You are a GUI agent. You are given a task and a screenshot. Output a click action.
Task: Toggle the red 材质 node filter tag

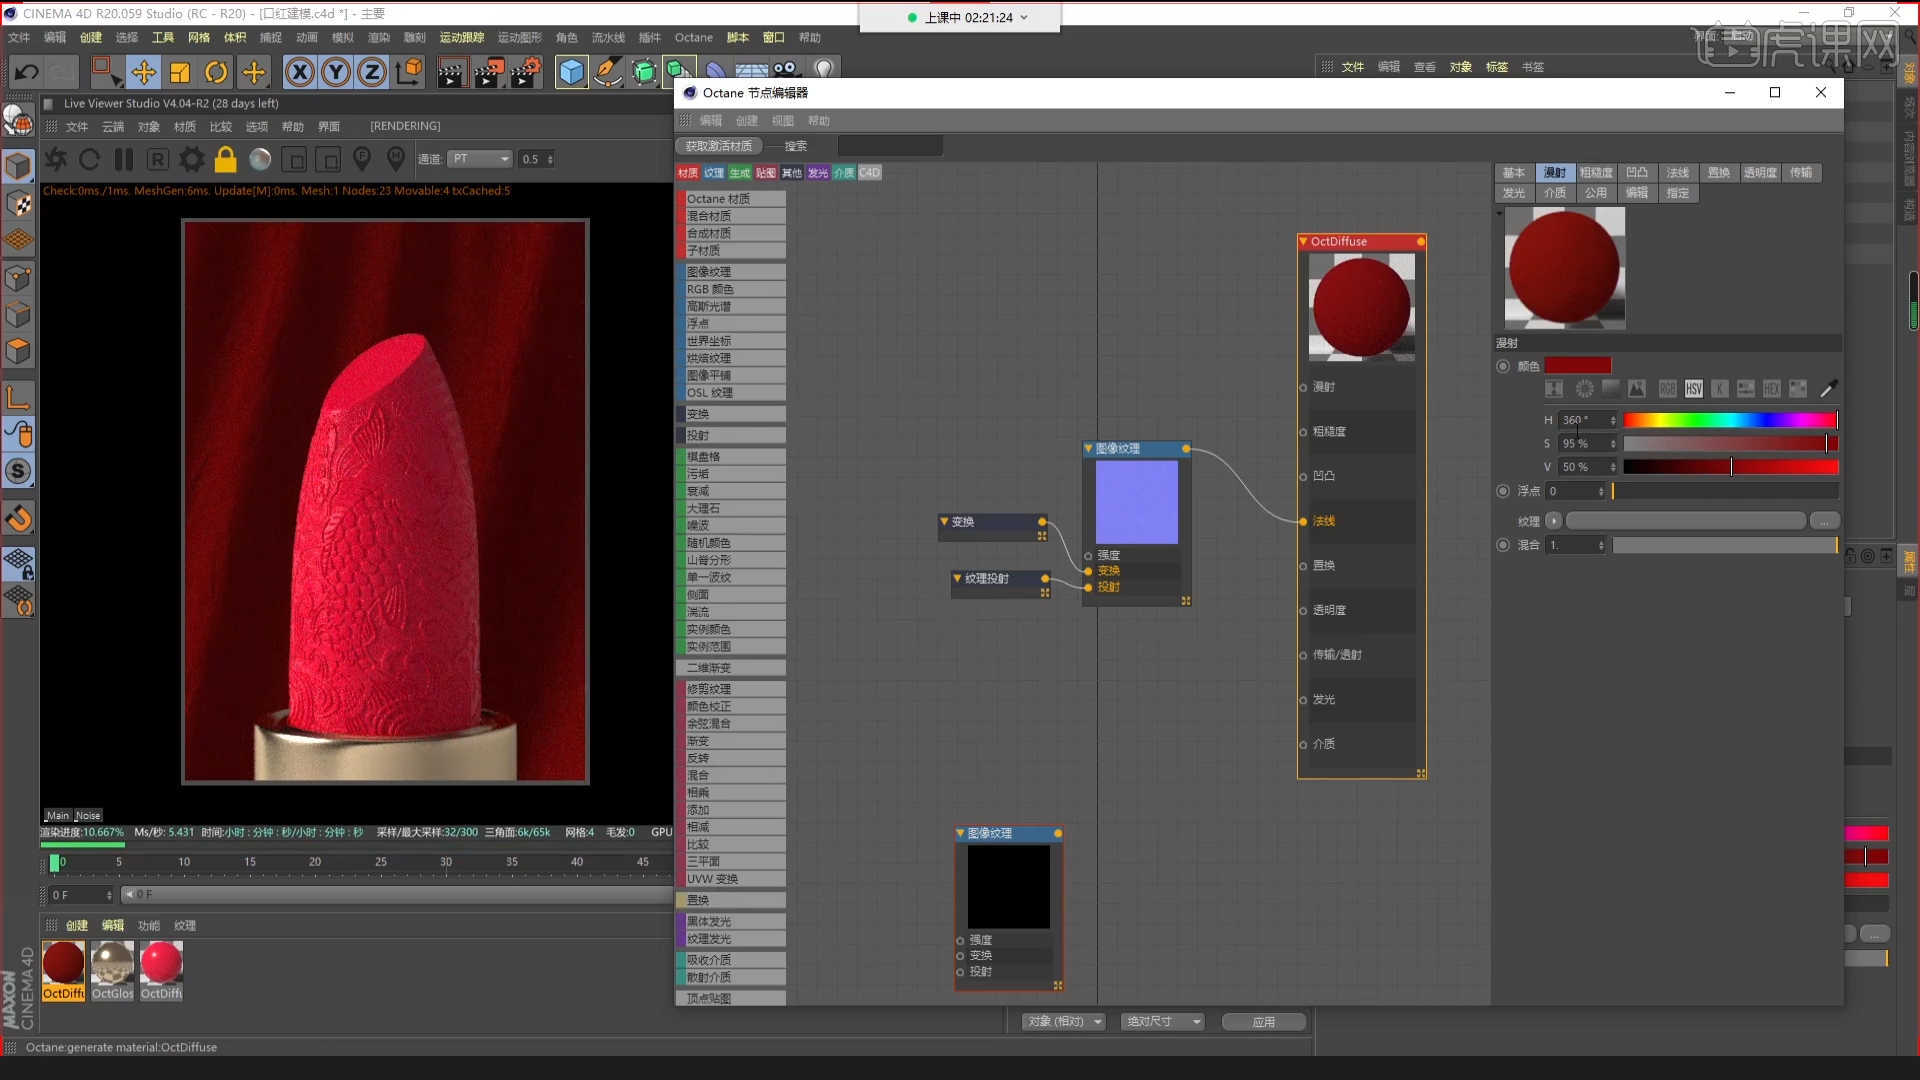click(x=688, y=173)
